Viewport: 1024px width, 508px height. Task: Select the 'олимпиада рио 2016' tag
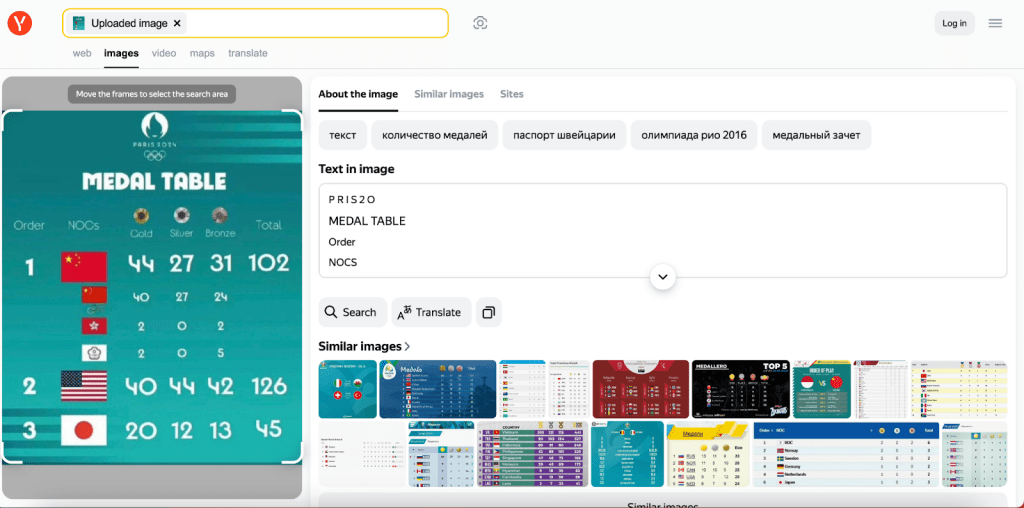click(x=693, y=135)
